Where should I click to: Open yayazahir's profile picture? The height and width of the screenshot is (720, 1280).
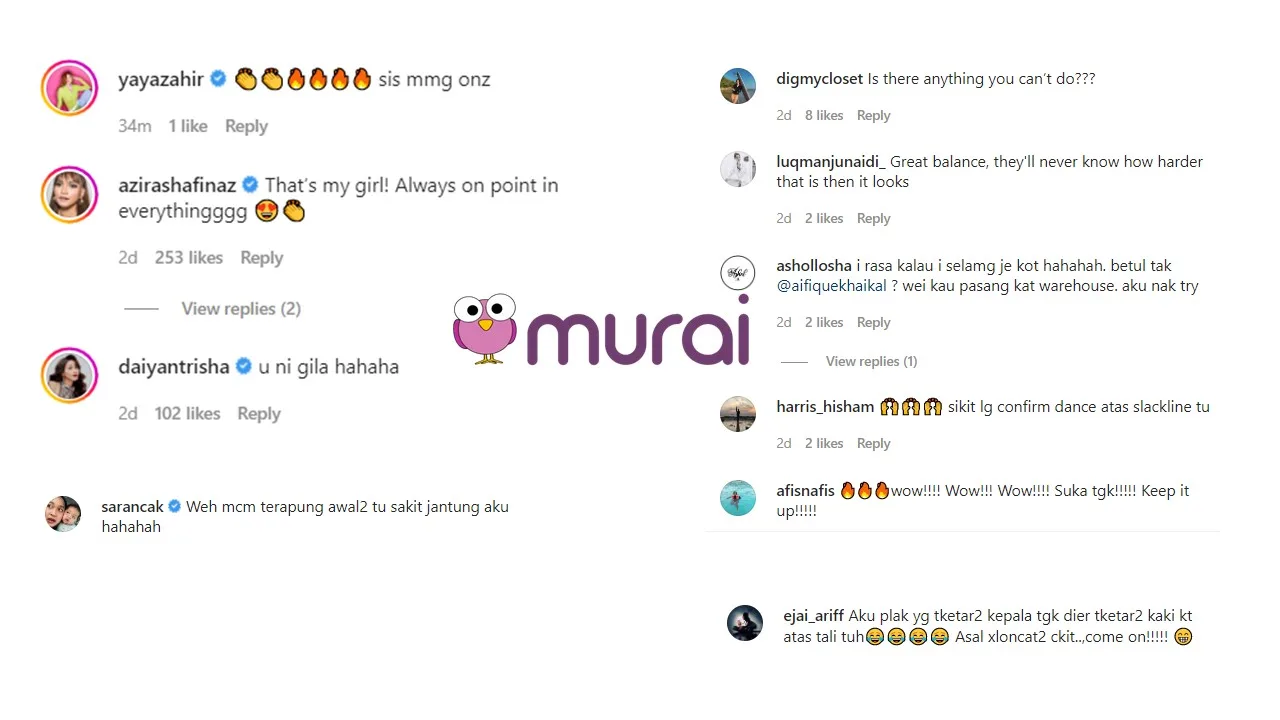(69, 88)
